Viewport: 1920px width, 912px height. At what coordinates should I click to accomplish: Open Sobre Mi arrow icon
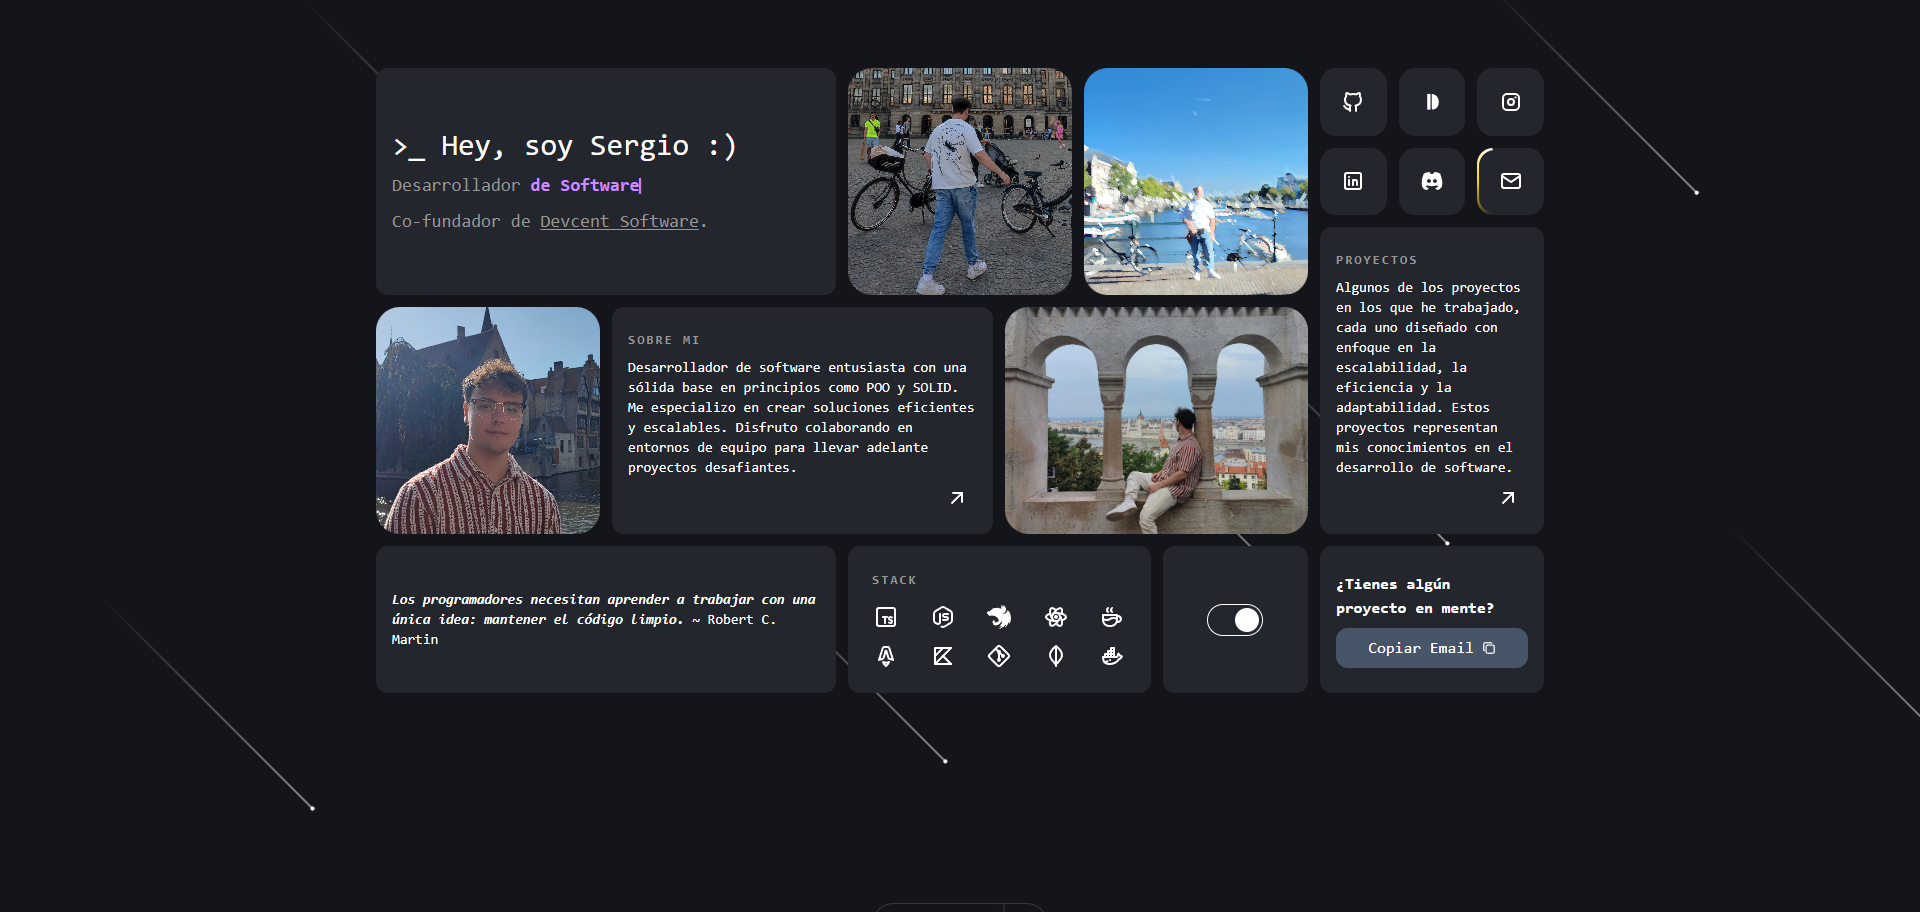pos(957,498)
